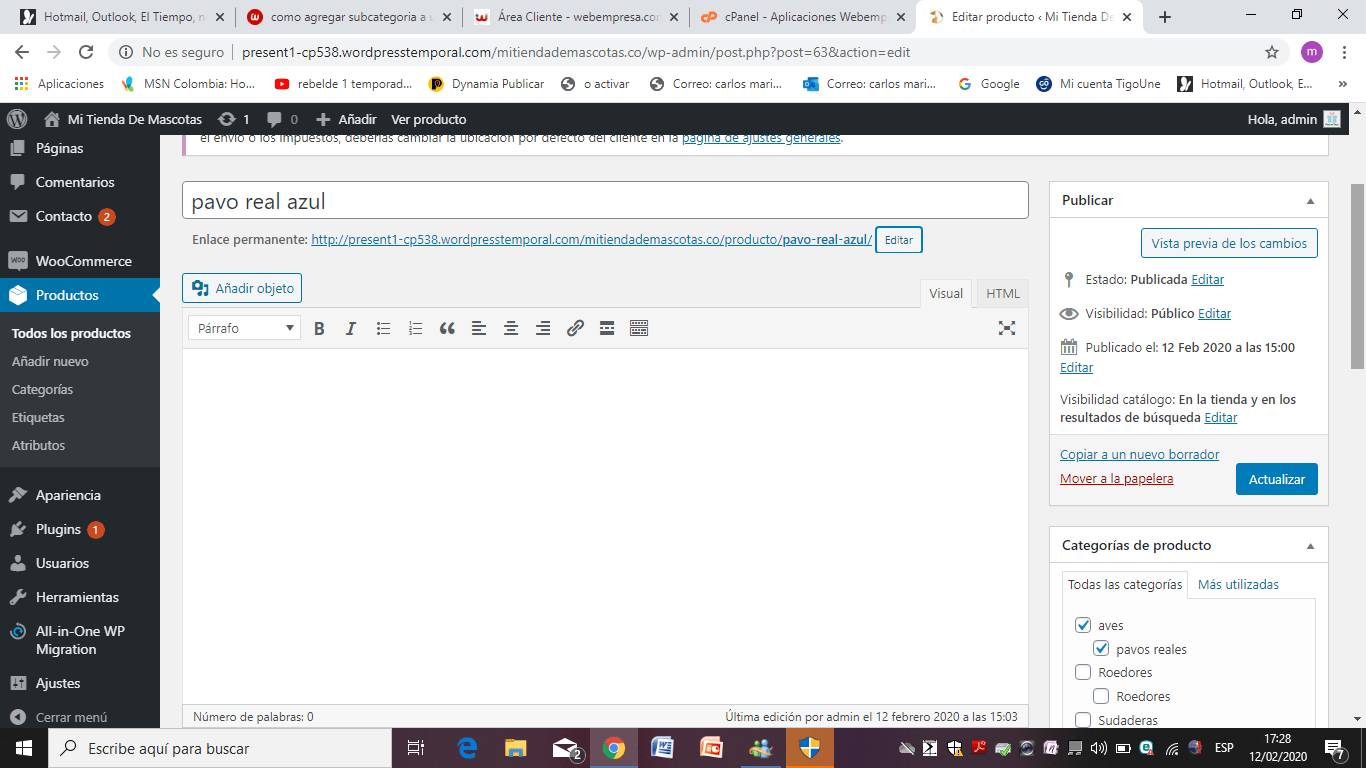Apply italic formatting in editor toolbar
The height and width of the screenshot is (768, 1366).
pos(351,328)
